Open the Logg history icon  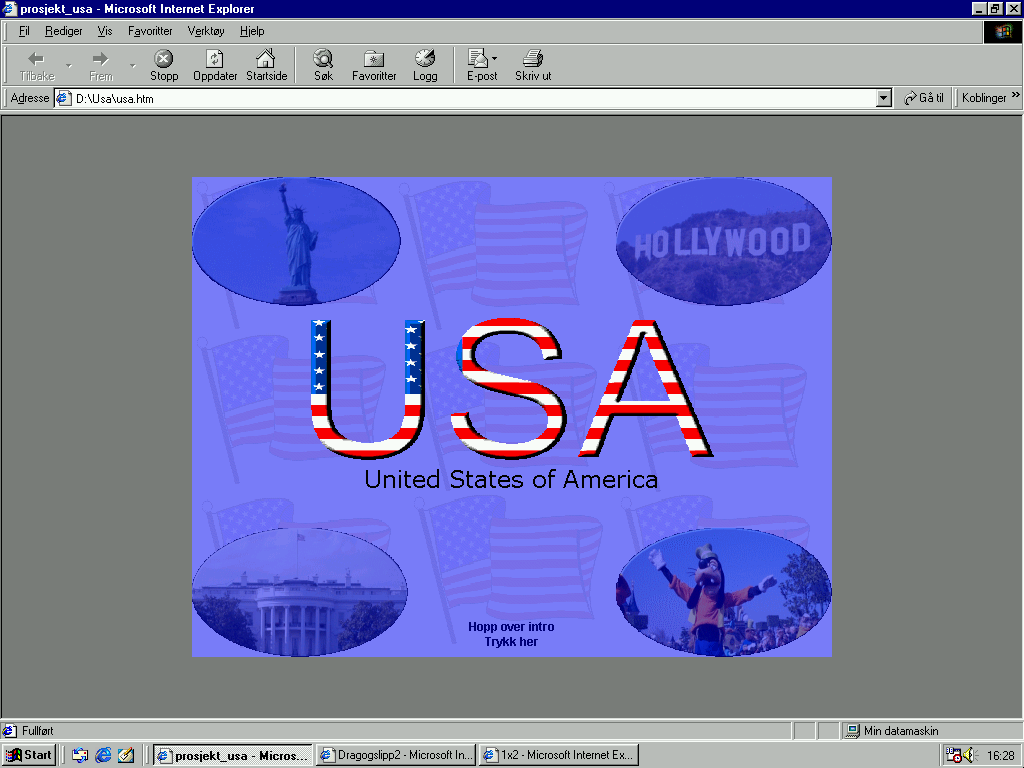425,59
